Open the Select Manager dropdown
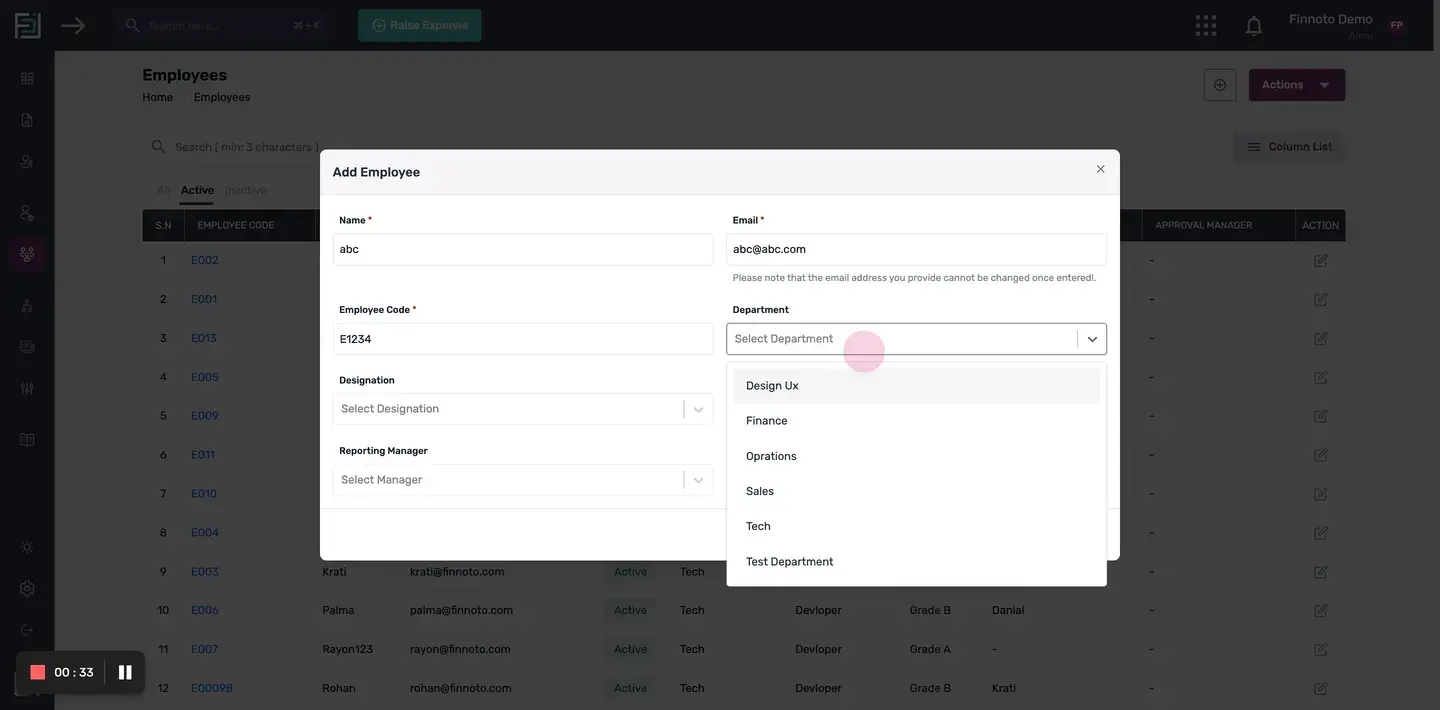The image size is (1440, 710). pos(523,480)
